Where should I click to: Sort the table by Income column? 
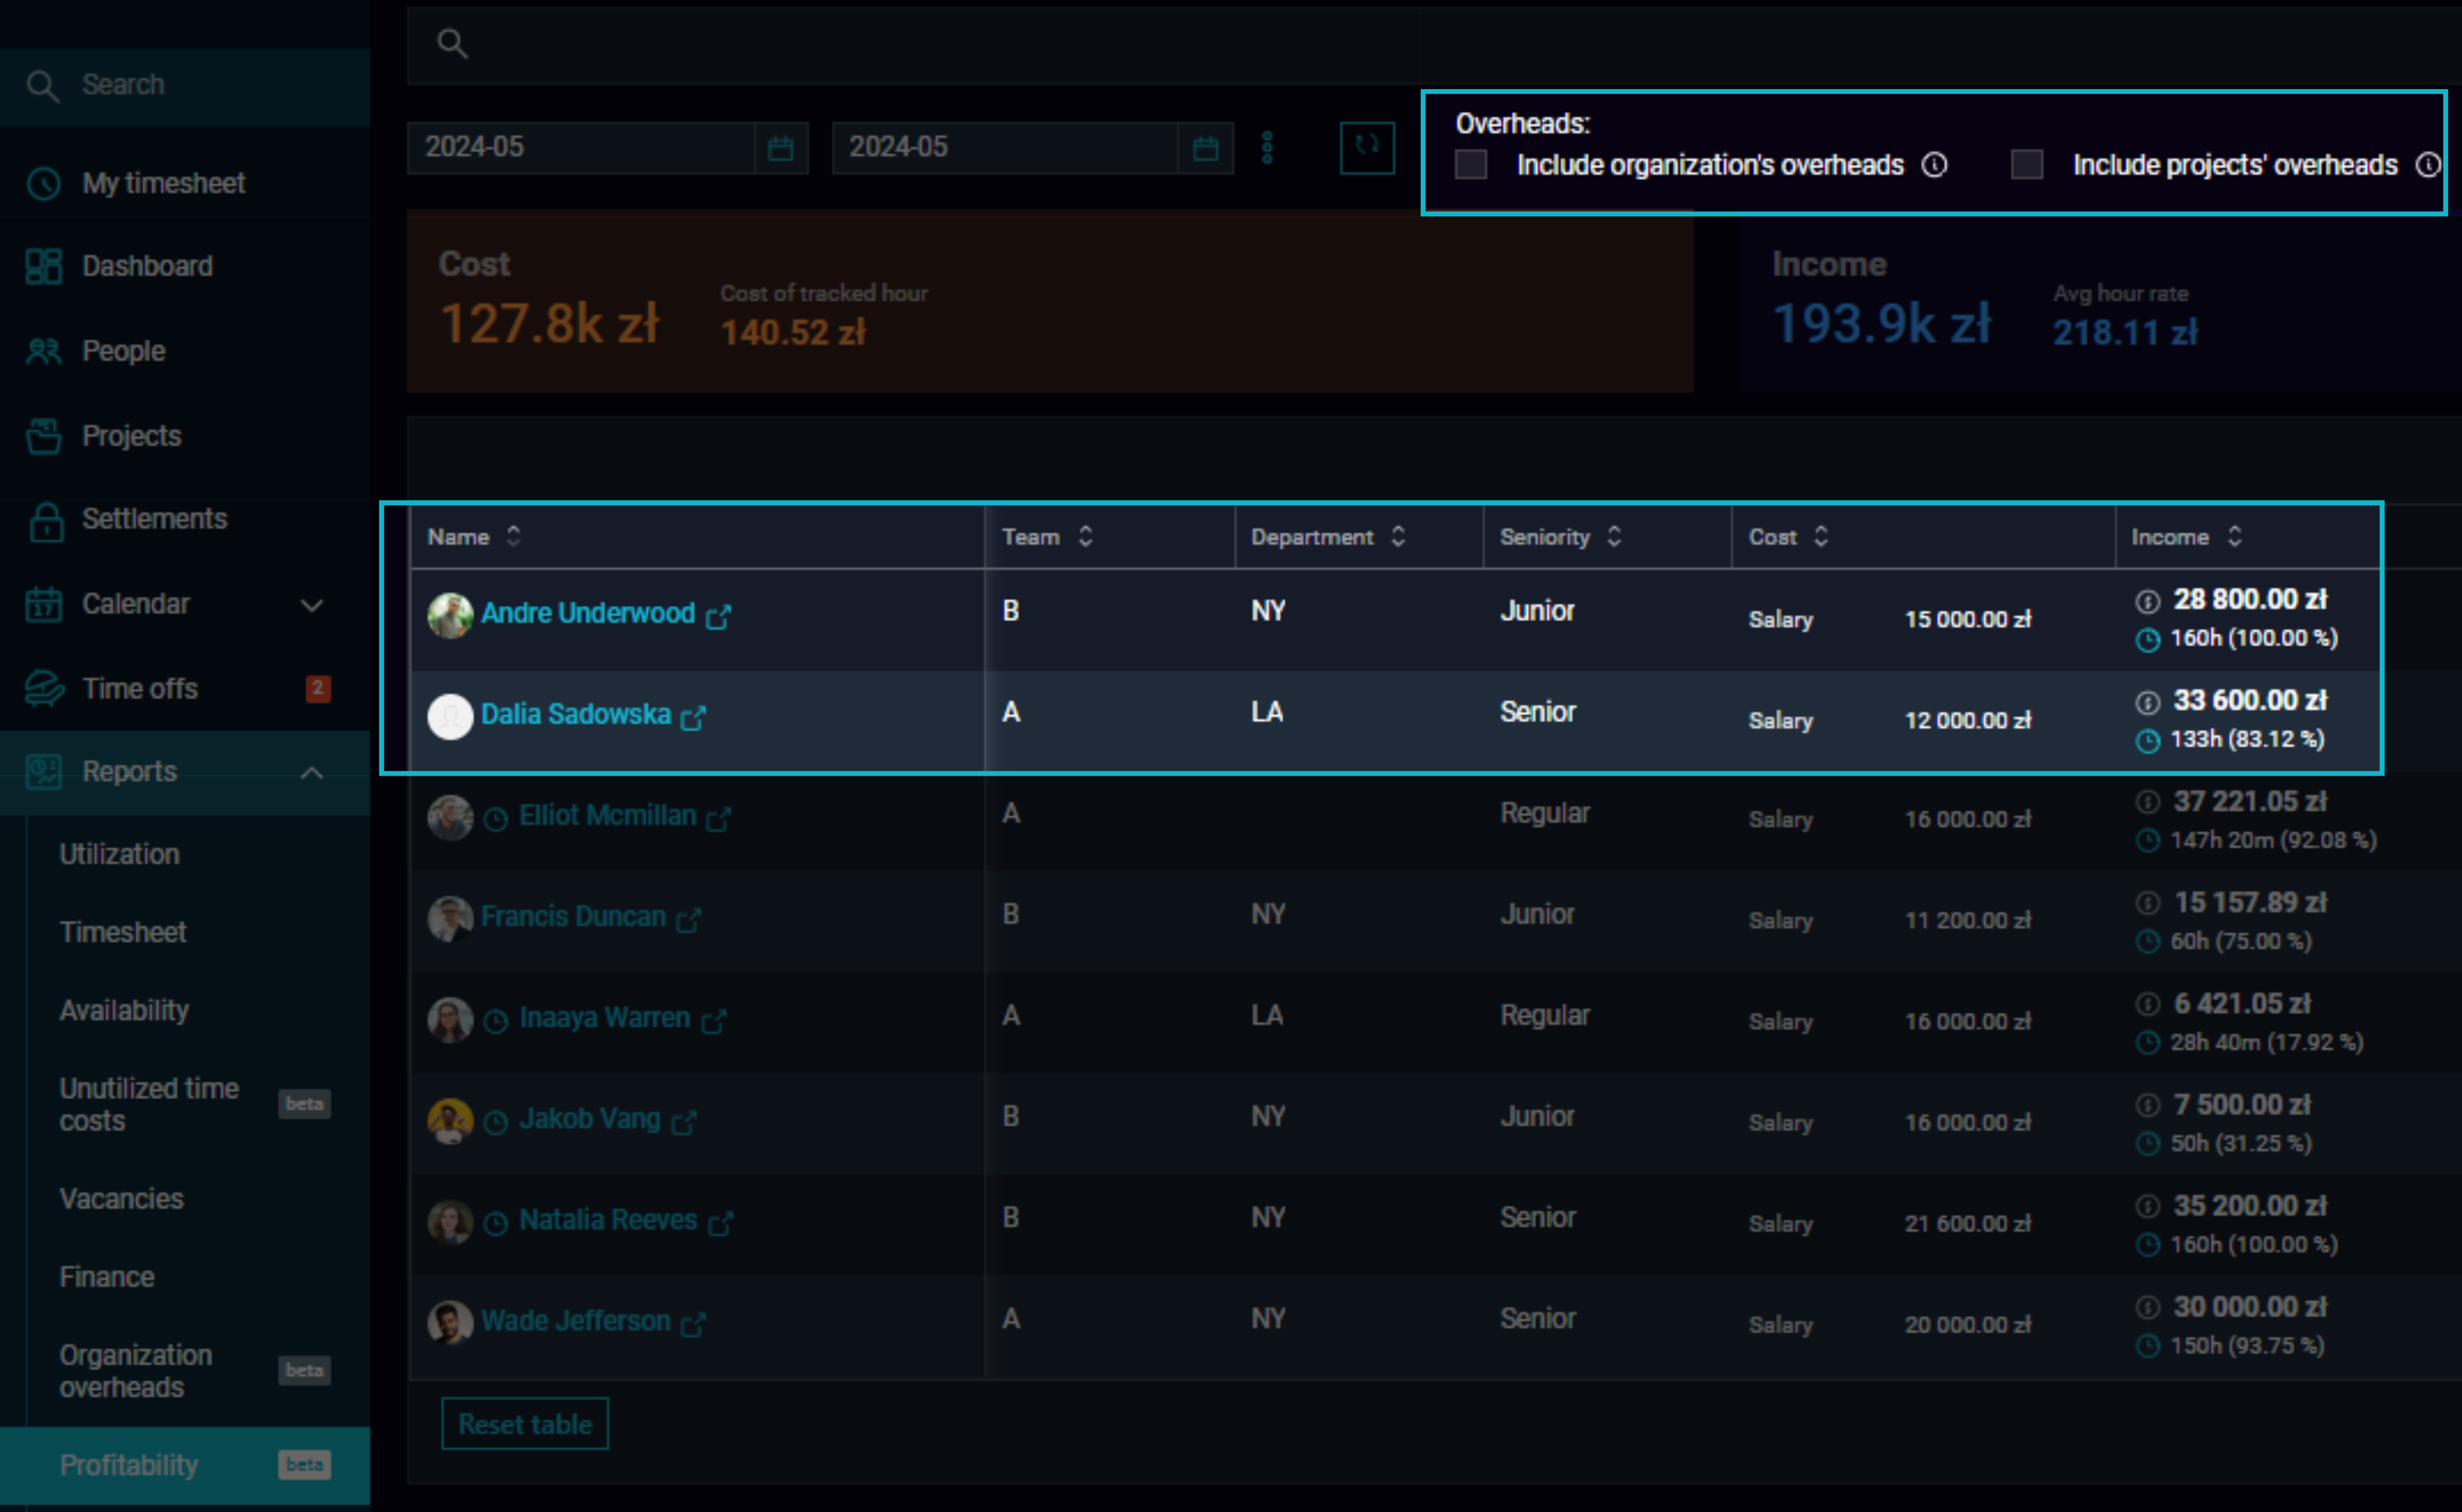2186,537
